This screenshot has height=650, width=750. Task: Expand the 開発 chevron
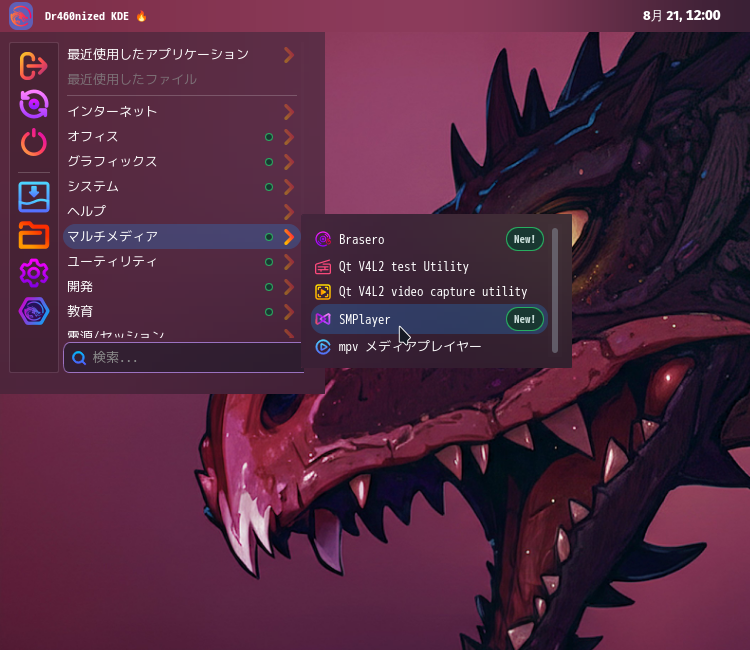pyautogui.click(x=288, y=286)
